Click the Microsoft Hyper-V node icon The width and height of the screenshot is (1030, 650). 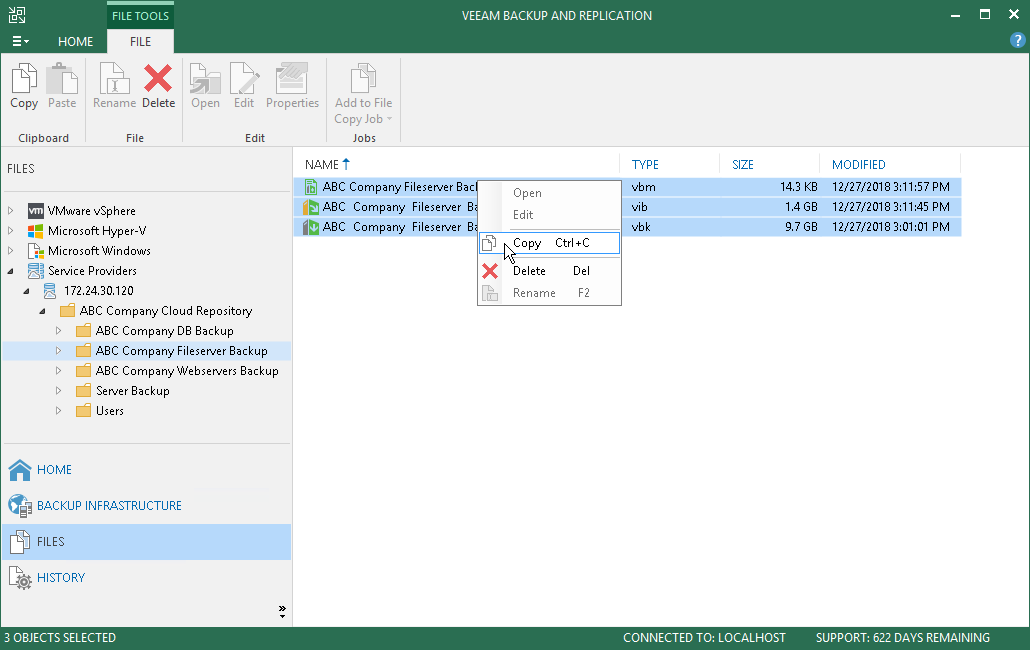(35, 231)
